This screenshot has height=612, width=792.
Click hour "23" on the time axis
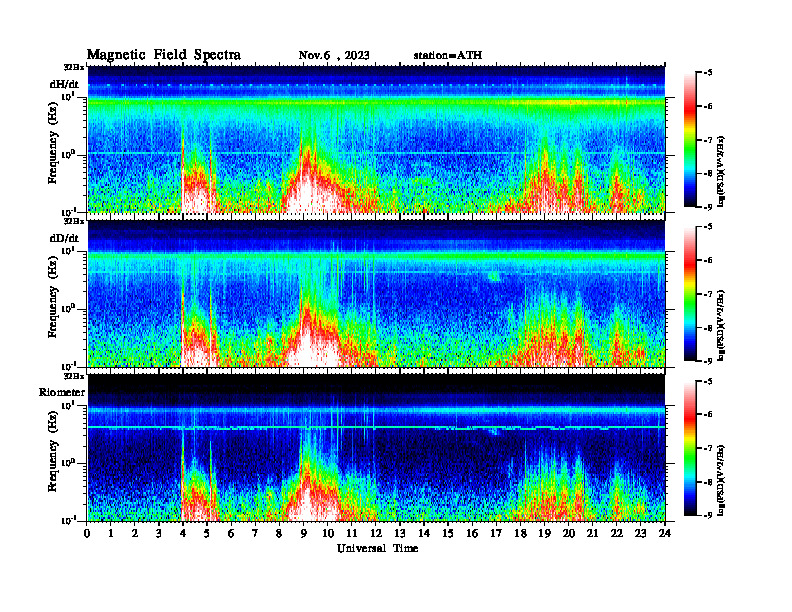pos(640,534)
